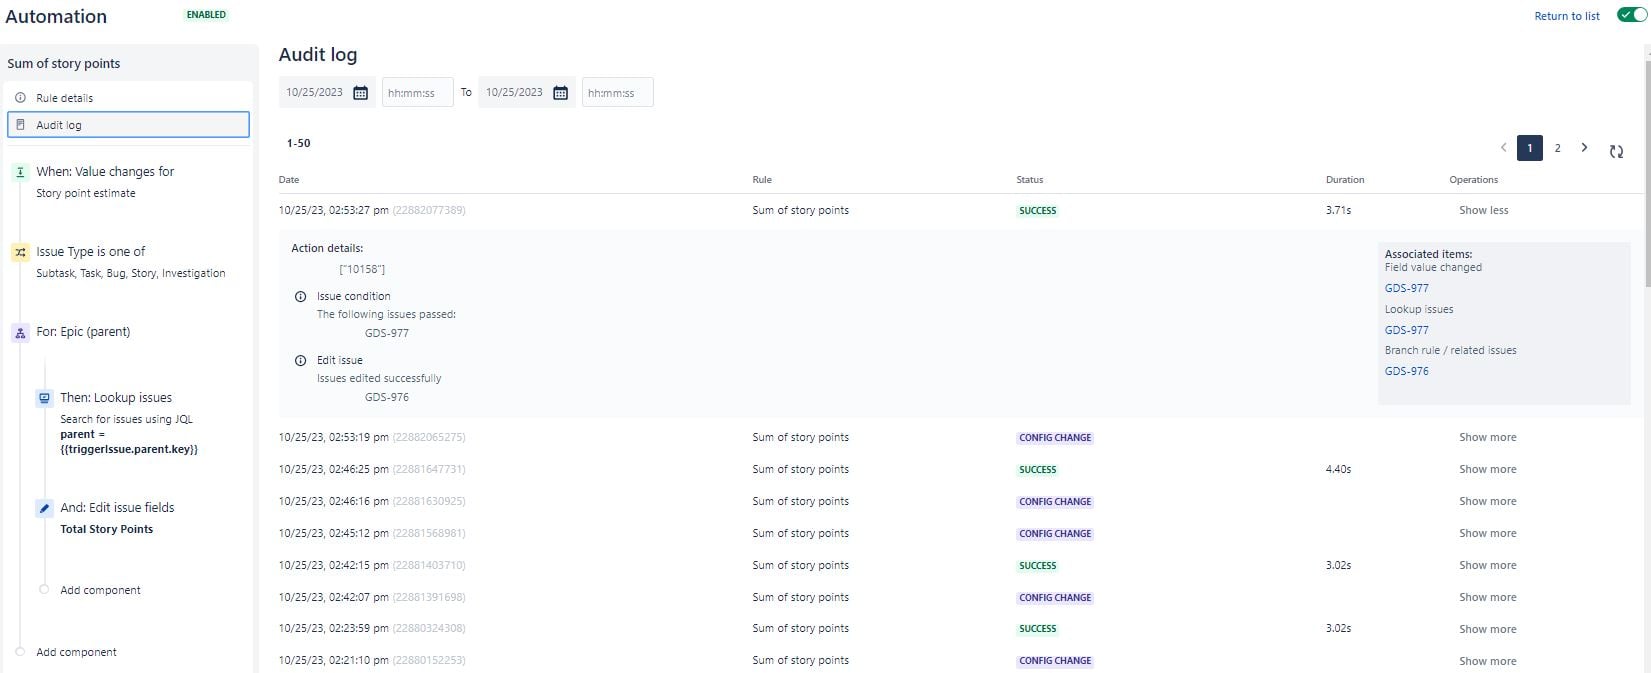Open the end date calendar icon
Screen dimensions: 1651x673
[561, 93]
